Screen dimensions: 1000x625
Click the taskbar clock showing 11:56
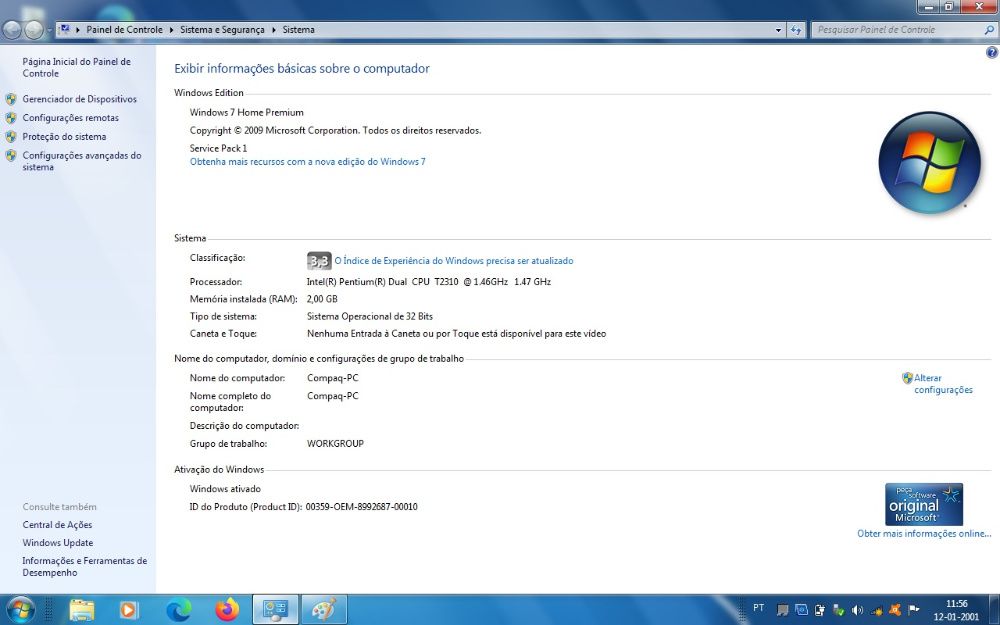tap(956, 610)
